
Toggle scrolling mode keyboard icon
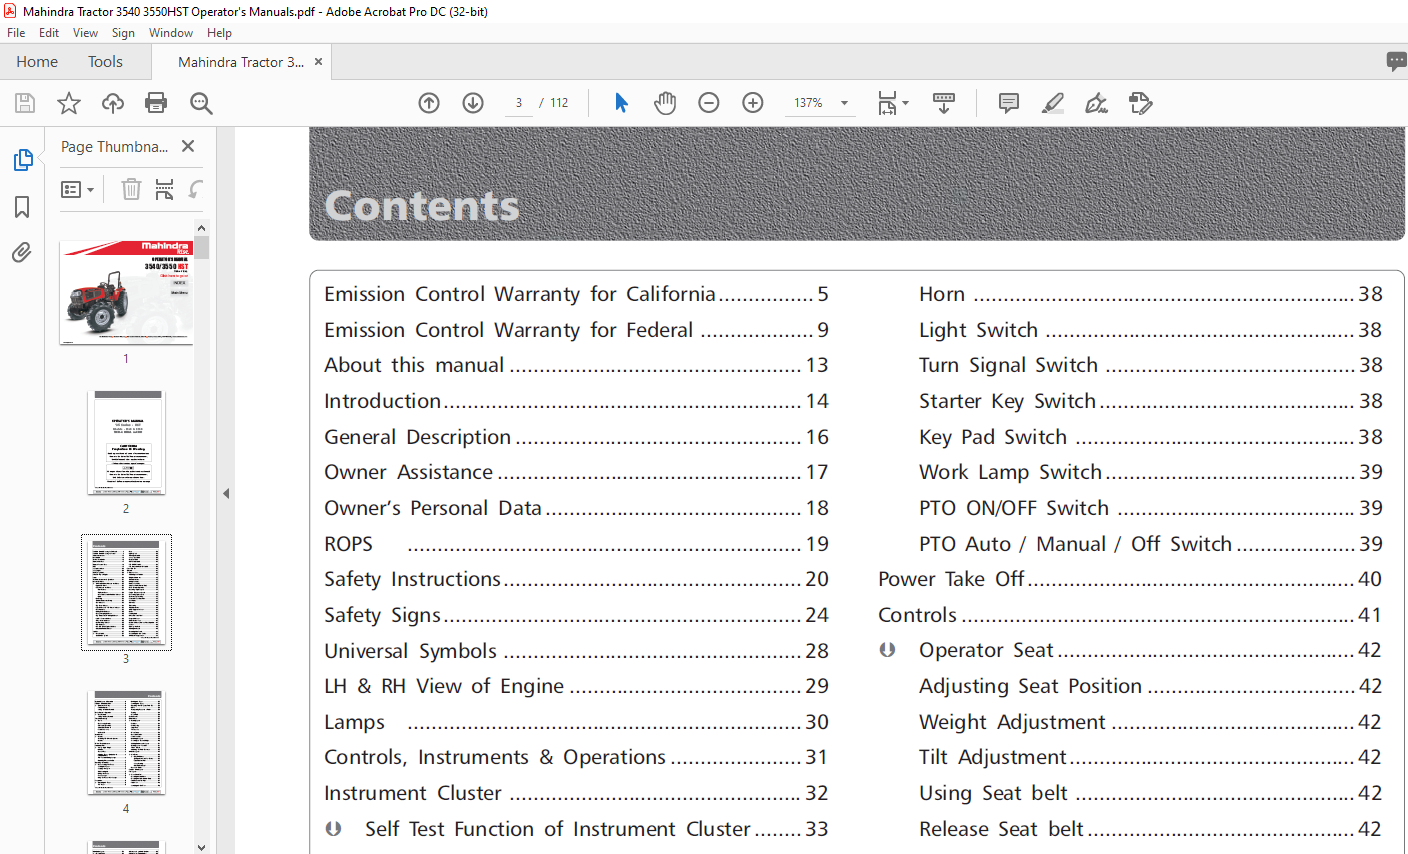[x=944, y=103]
